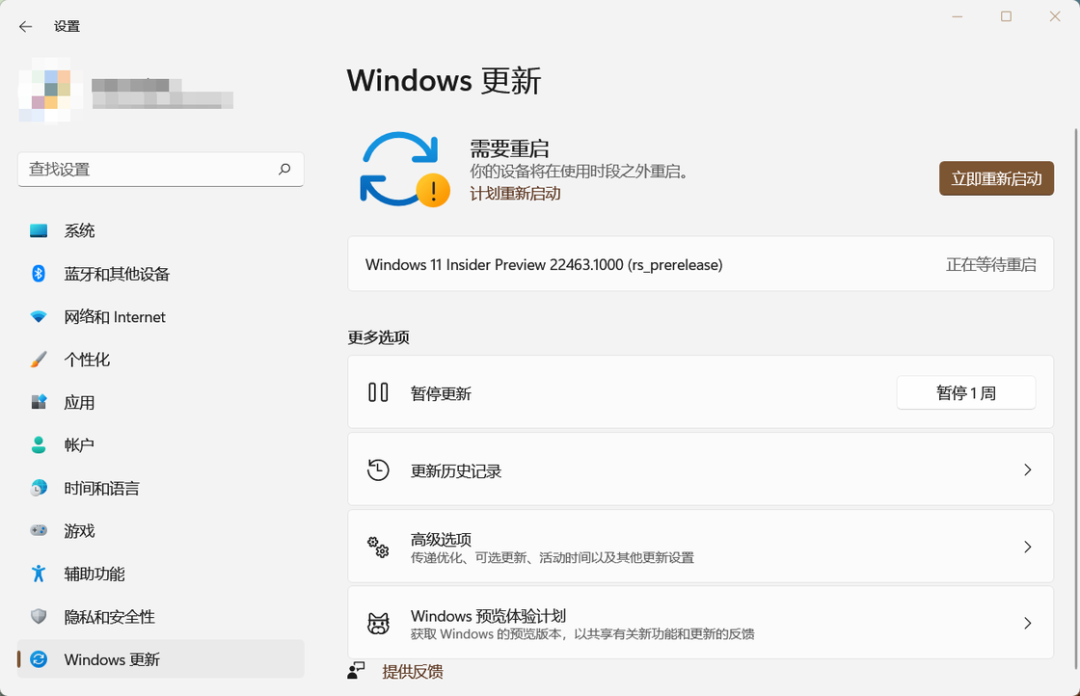Click the large update status sync icon
This screenshot has height=696, width=1080.
coord(404,170)
